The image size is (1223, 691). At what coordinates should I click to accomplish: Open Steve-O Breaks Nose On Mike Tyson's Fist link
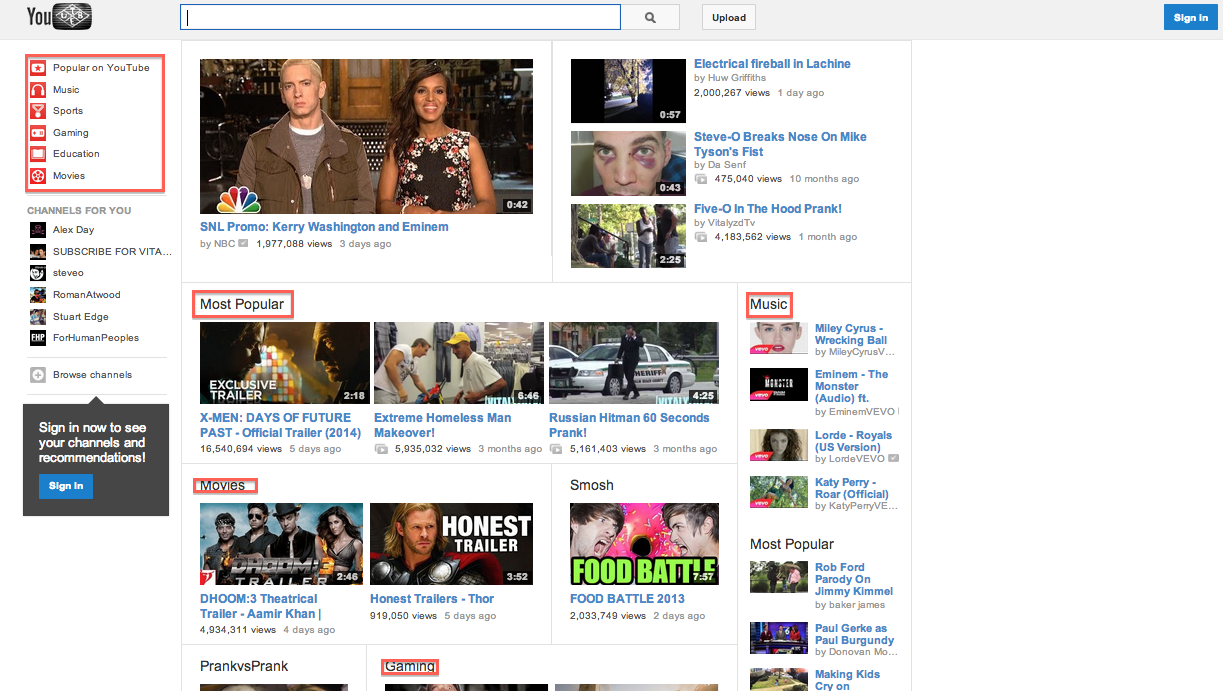(x=780, y=144)
